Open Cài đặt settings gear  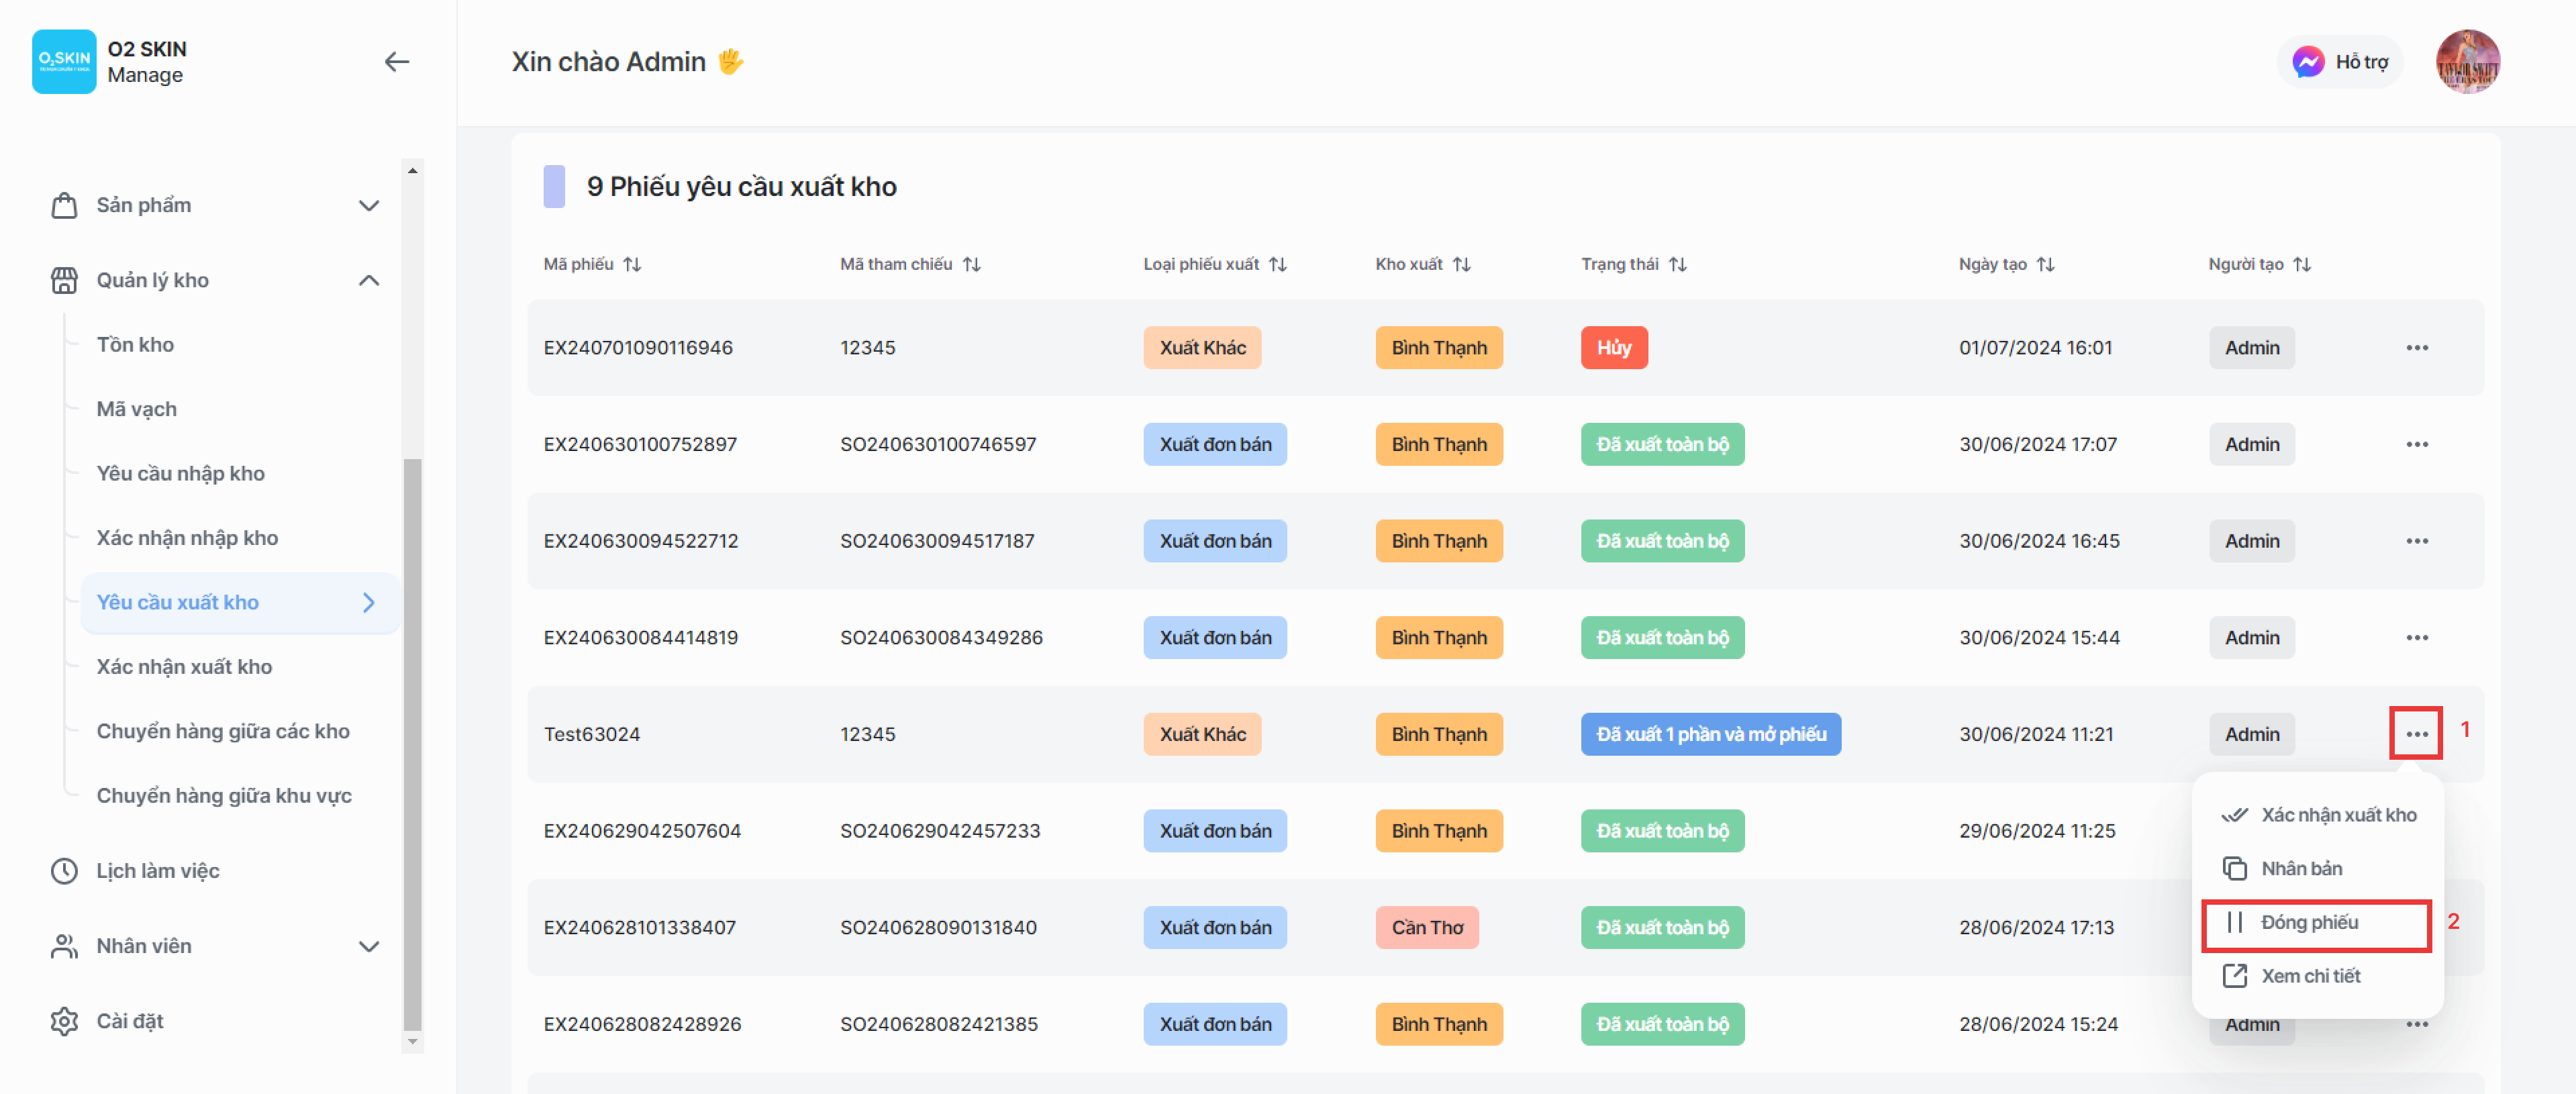coord(65,1021)
